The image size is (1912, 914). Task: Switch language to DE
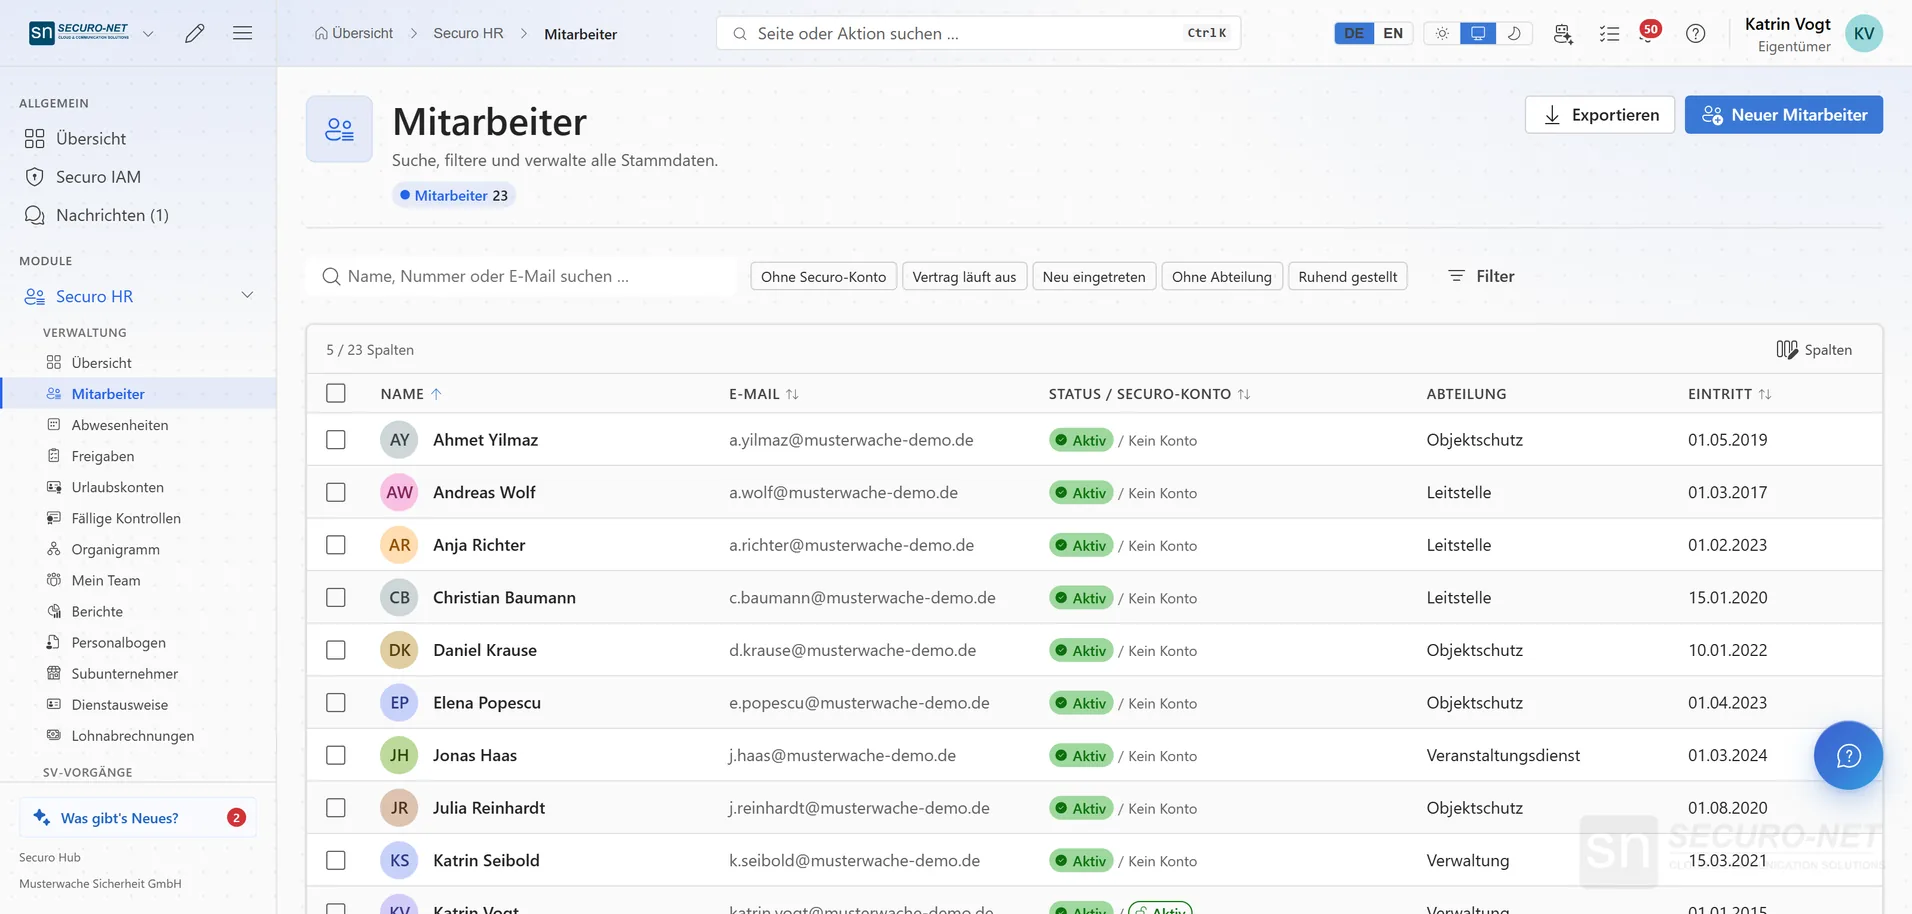[x=1354, y=33]
